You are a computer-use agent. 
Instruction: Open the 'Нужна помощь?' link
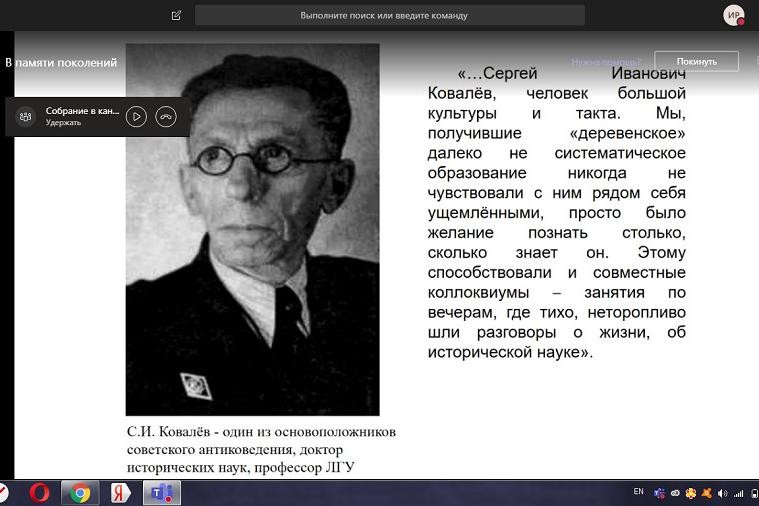(x=606, y=61)
